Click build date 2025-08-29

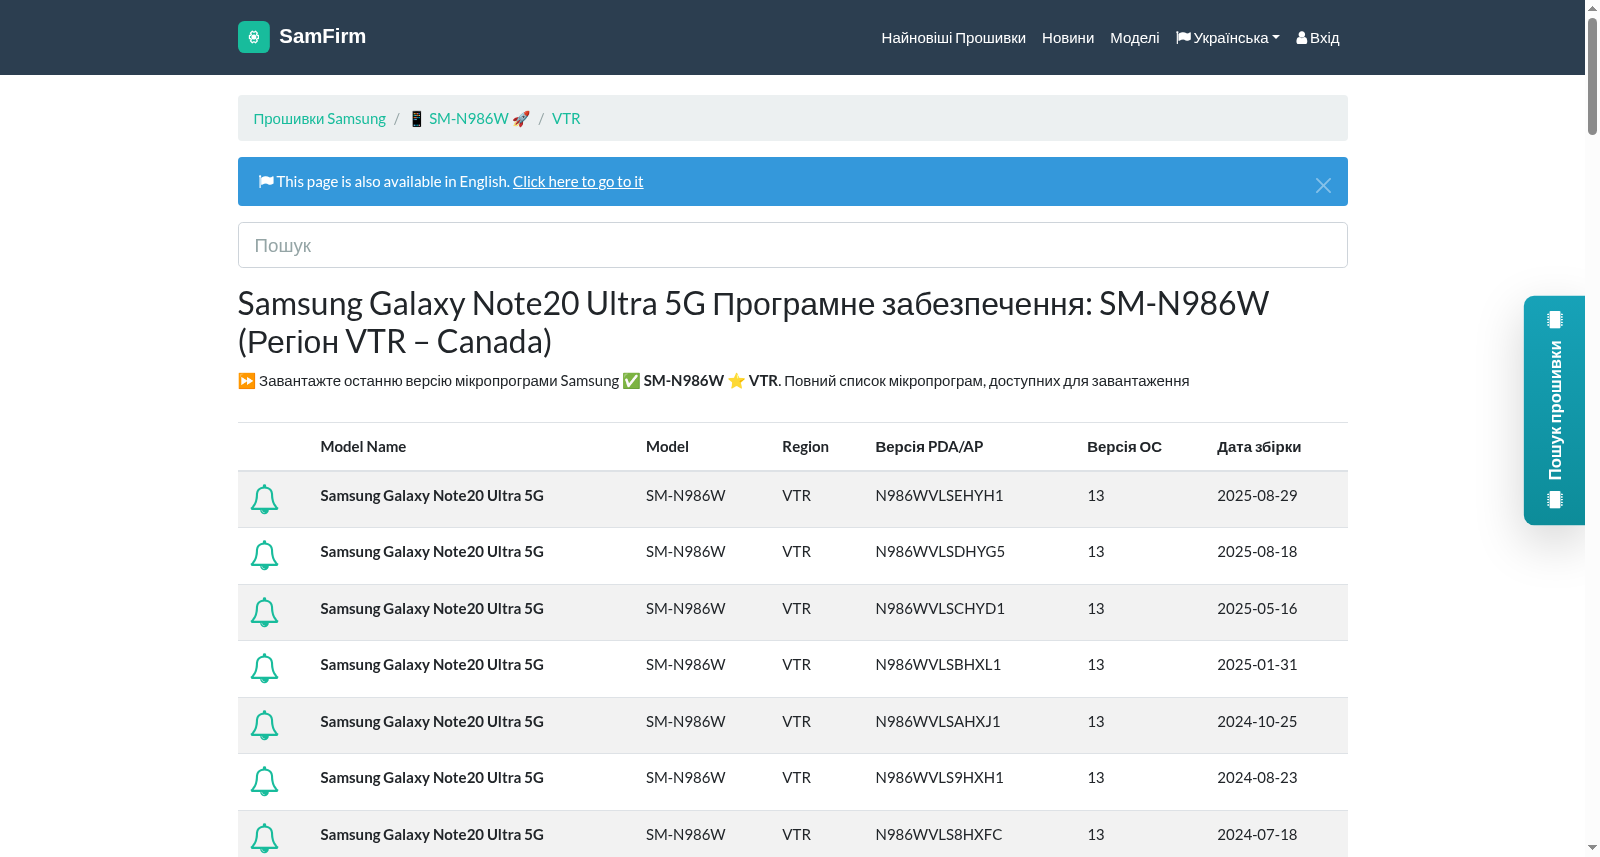tap(1257, 496)
